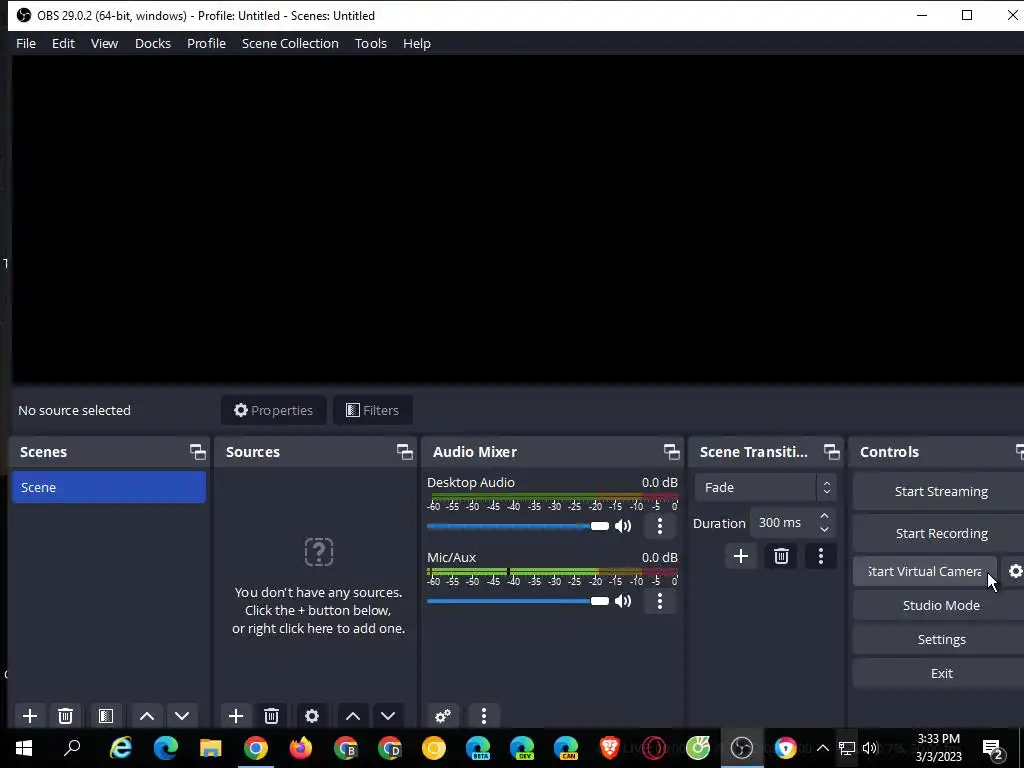The width and height of the screenshot is (1024, 768).
Task: Mute Desktop Audio speaker icon
Action: pos(623,526)
